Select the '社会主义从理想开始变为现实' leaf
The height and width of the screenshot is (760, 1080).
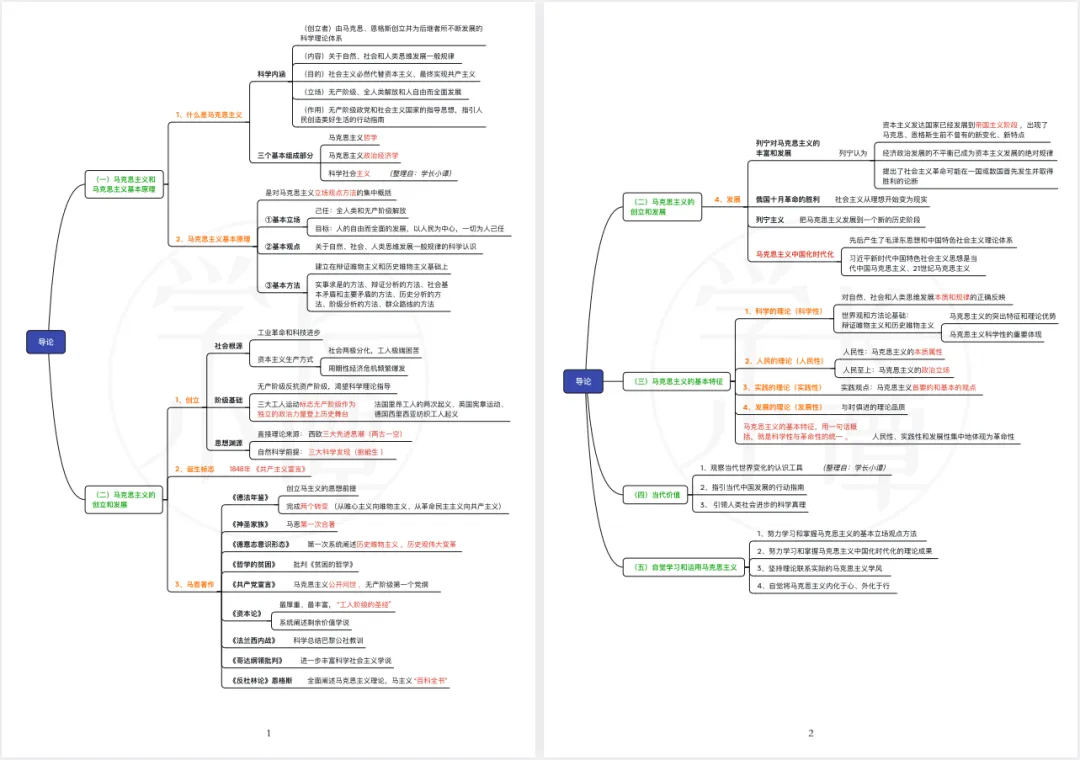(881, 200)
